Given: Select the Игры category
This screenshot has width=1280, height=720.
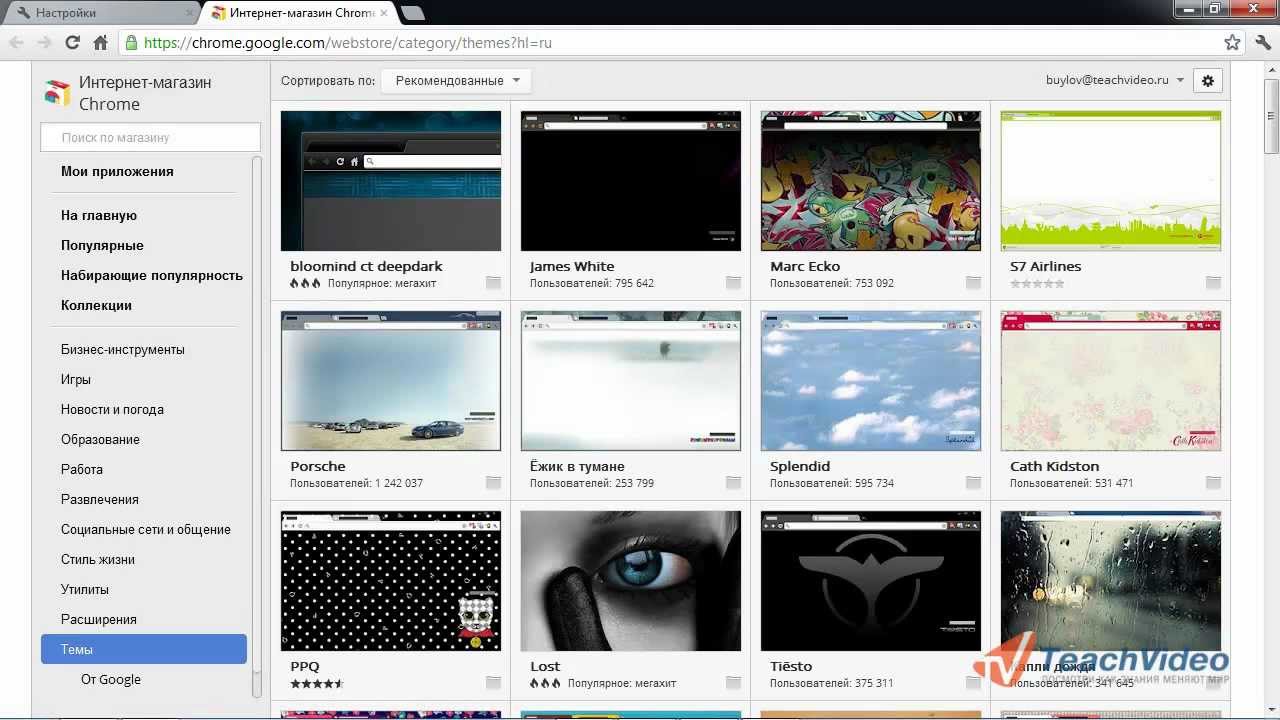Looking at the screenshot, I should 76,379.
